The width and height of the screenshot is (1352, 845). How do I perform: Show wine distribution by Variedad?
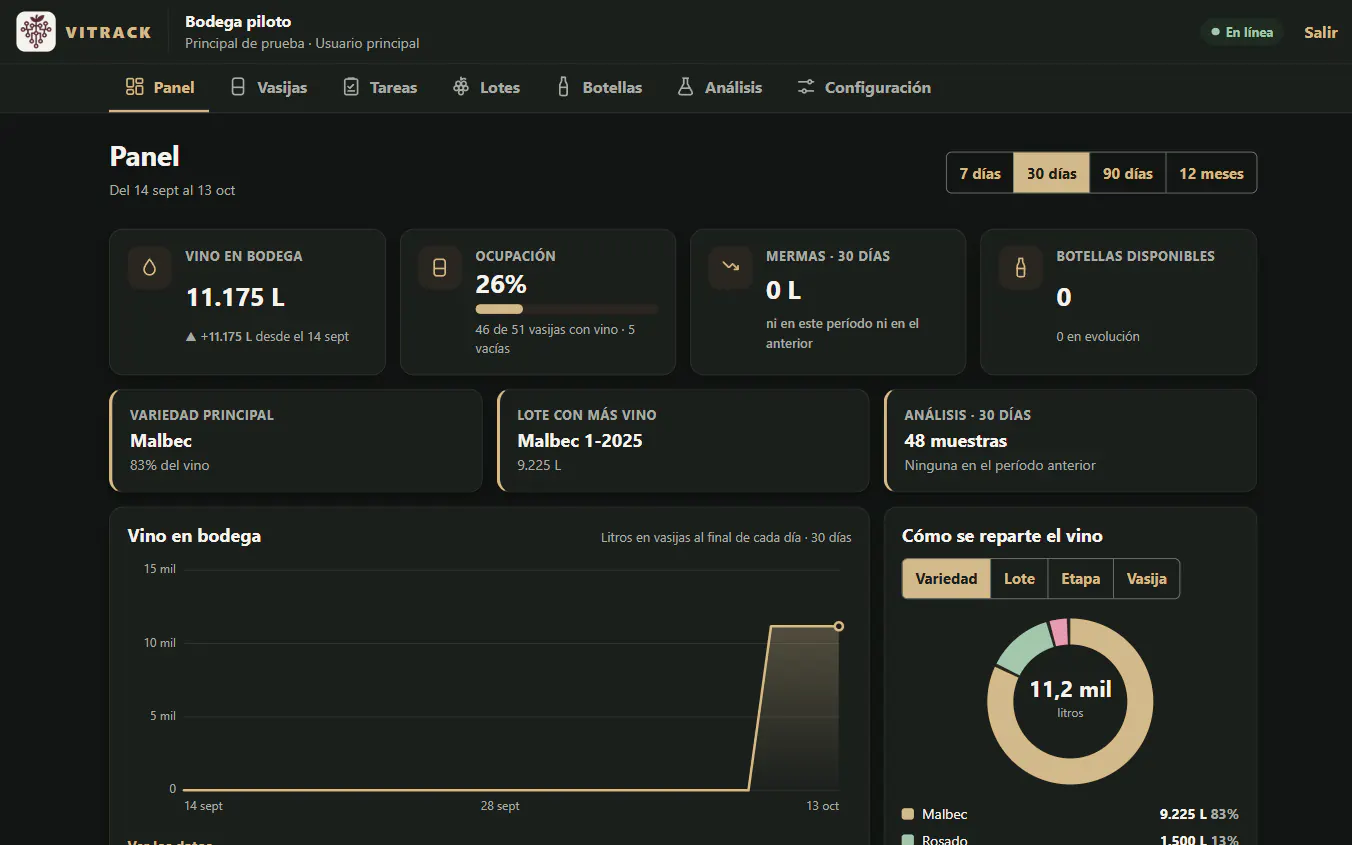(x=946, y=579)
